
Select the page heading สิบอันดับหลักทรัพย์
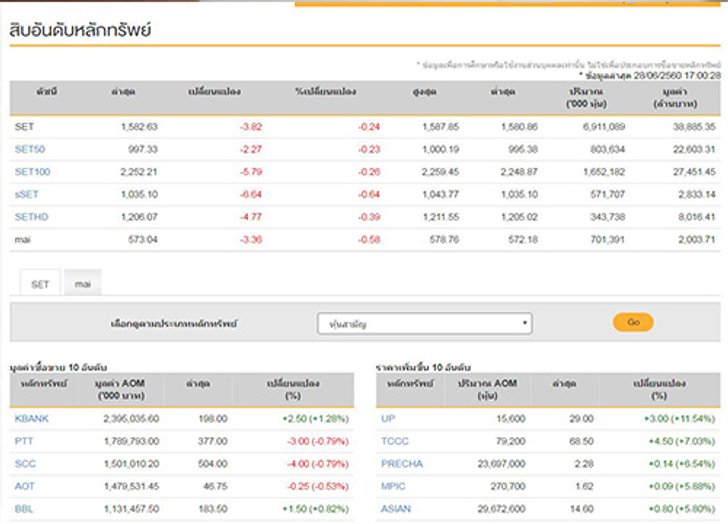[80, 30]
